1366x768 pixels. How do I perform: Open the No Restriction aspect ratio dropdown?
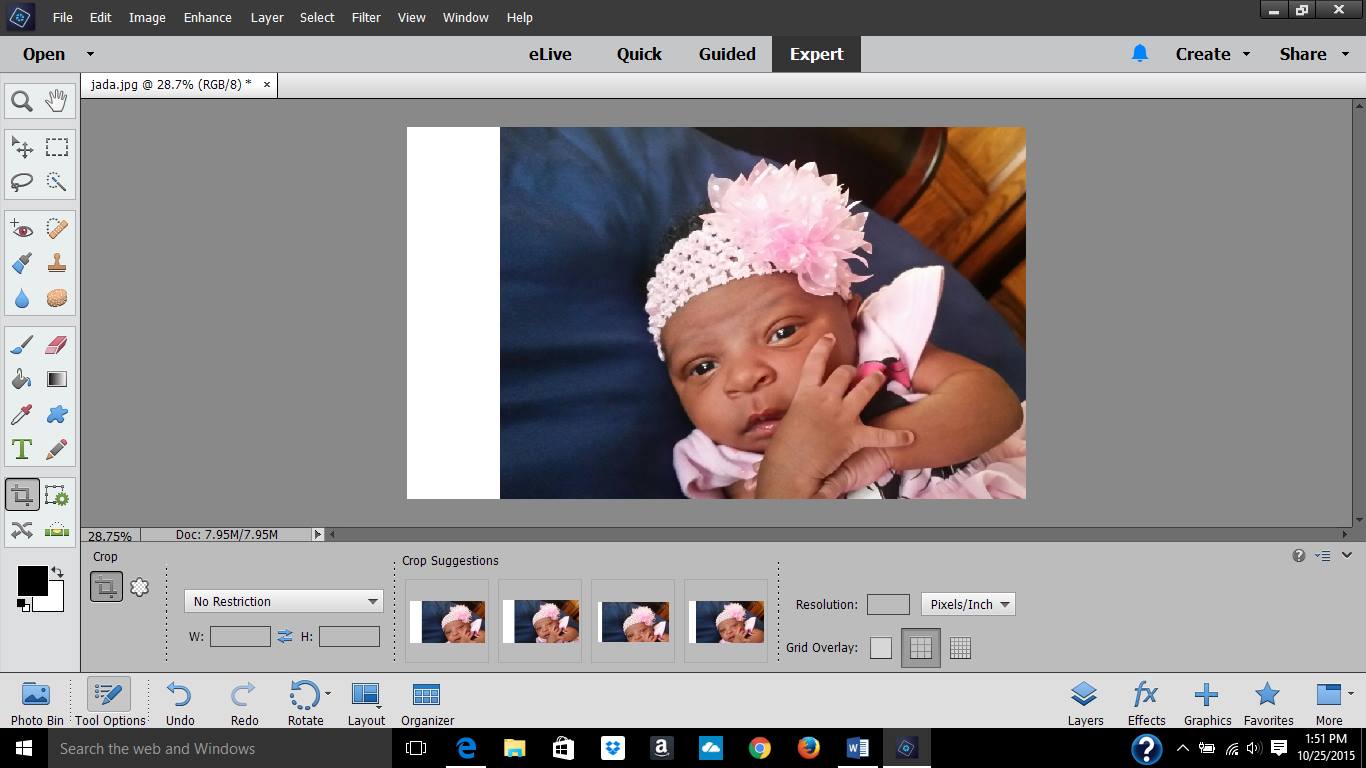tap(284, 601)
